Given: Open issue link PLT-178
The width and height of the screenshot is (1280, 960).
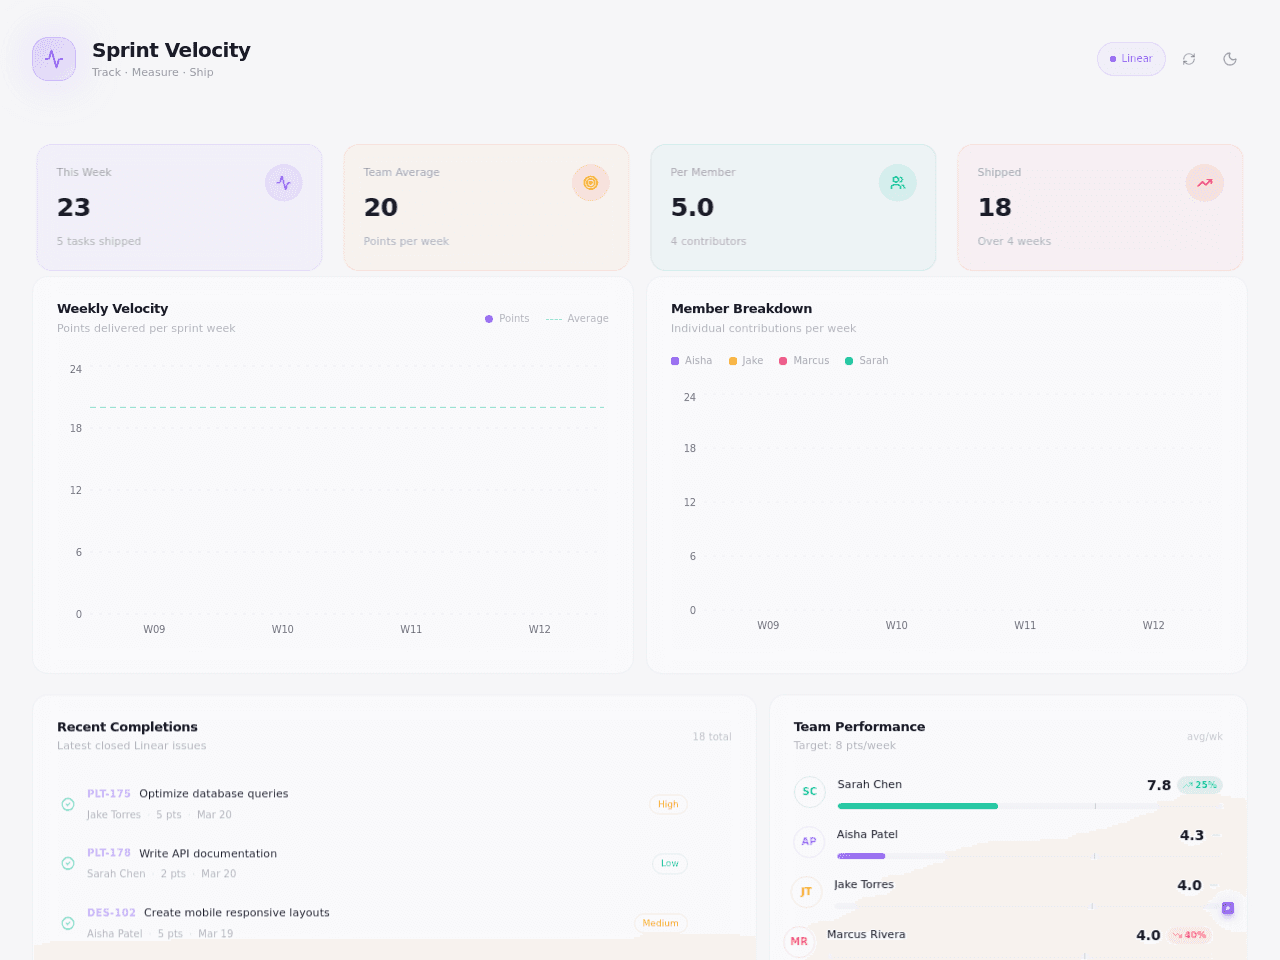Looking at the screenshot, I should click(x=109, y=854).
